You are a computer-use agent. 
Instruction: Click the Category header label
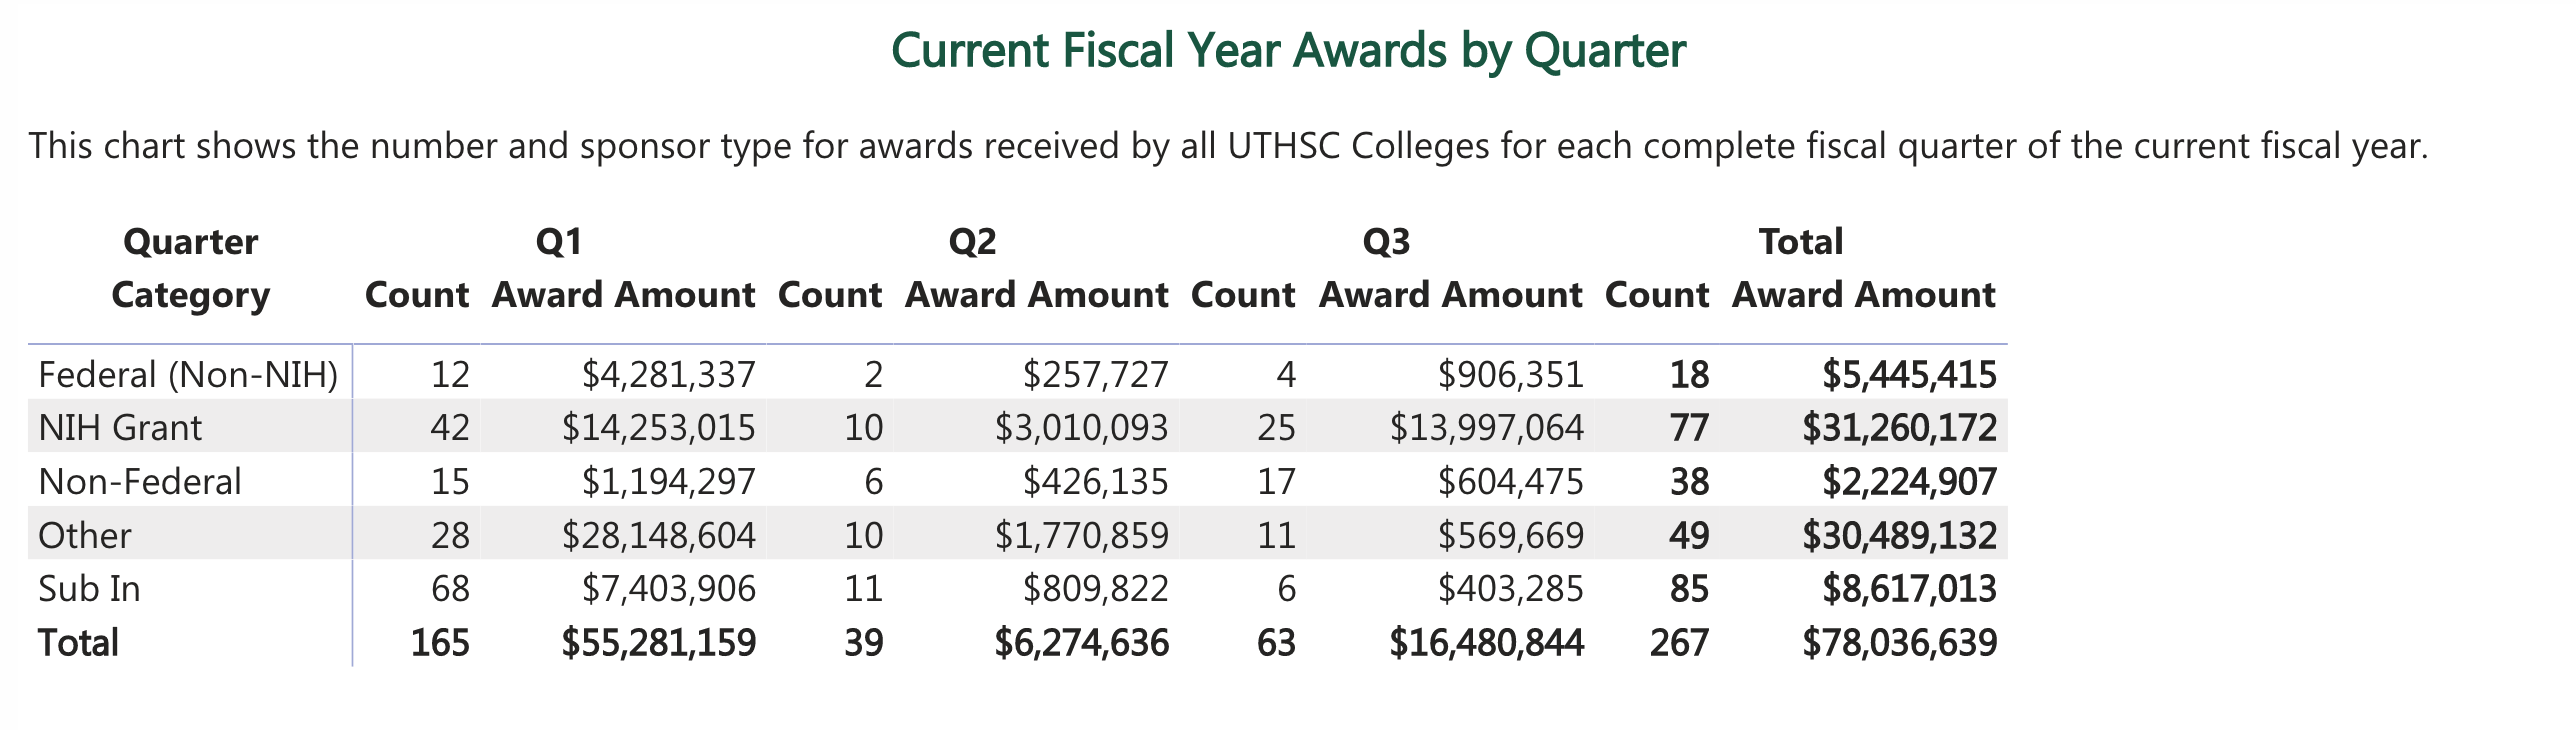pyautogui.click(x=190, y=296)
